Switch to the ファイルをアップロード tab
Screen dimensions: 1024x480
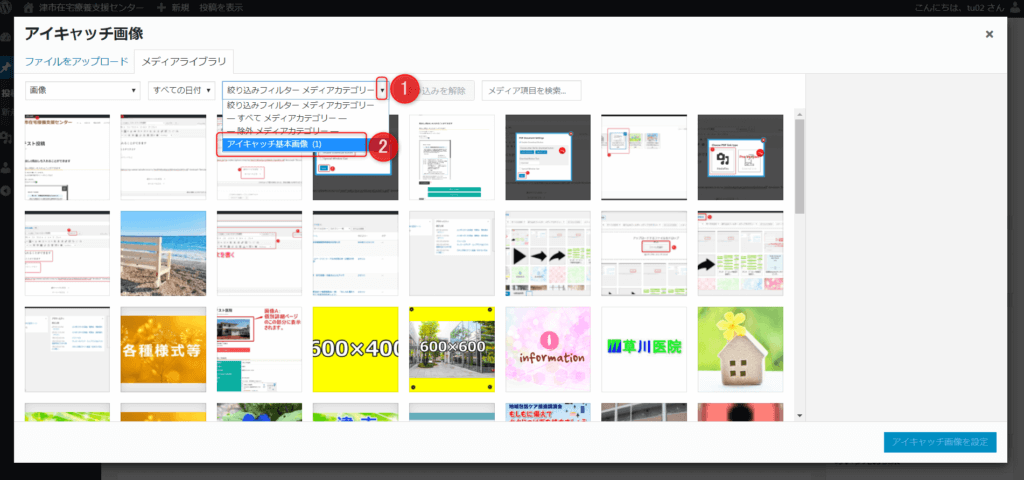pos(77,61)
